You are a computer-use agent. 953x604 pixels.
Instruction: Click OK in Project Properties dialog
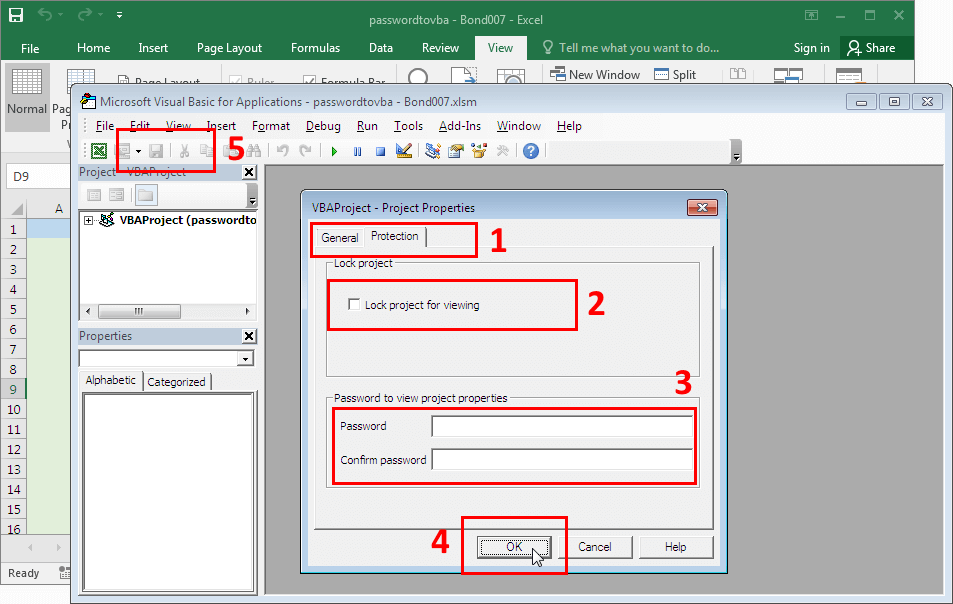[x=515, y=547]
